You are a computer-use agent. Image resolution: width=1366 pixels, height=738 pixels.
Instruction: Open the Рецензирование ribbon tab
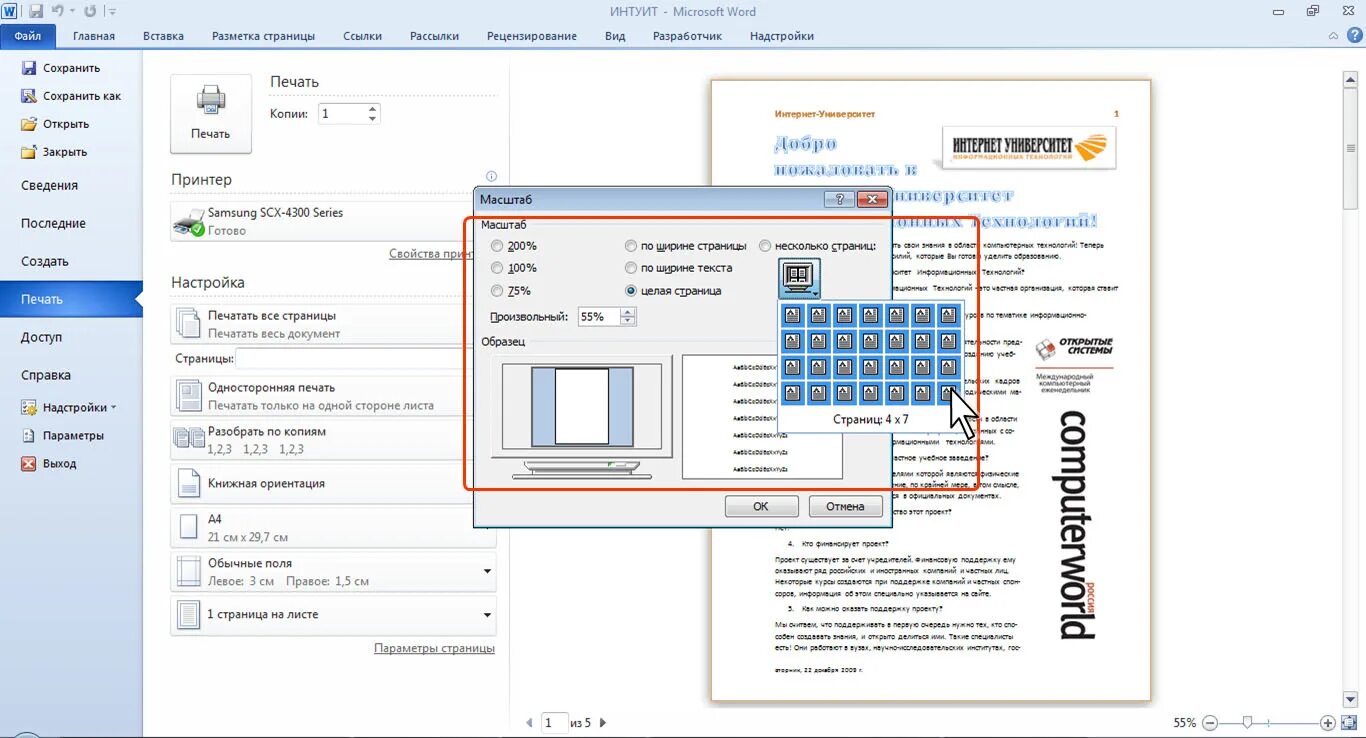(532, 36)
